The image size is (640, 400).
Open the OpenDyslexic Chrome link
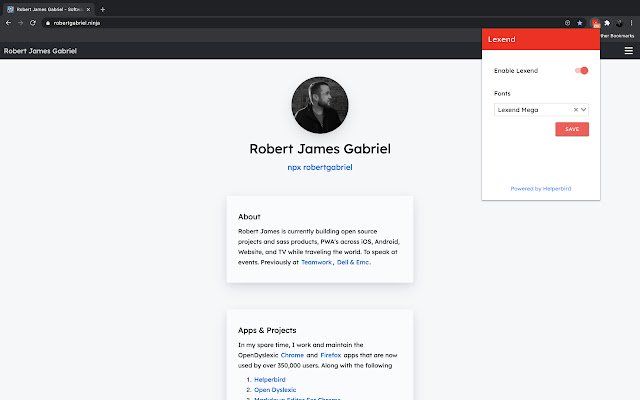pos(292,356)
